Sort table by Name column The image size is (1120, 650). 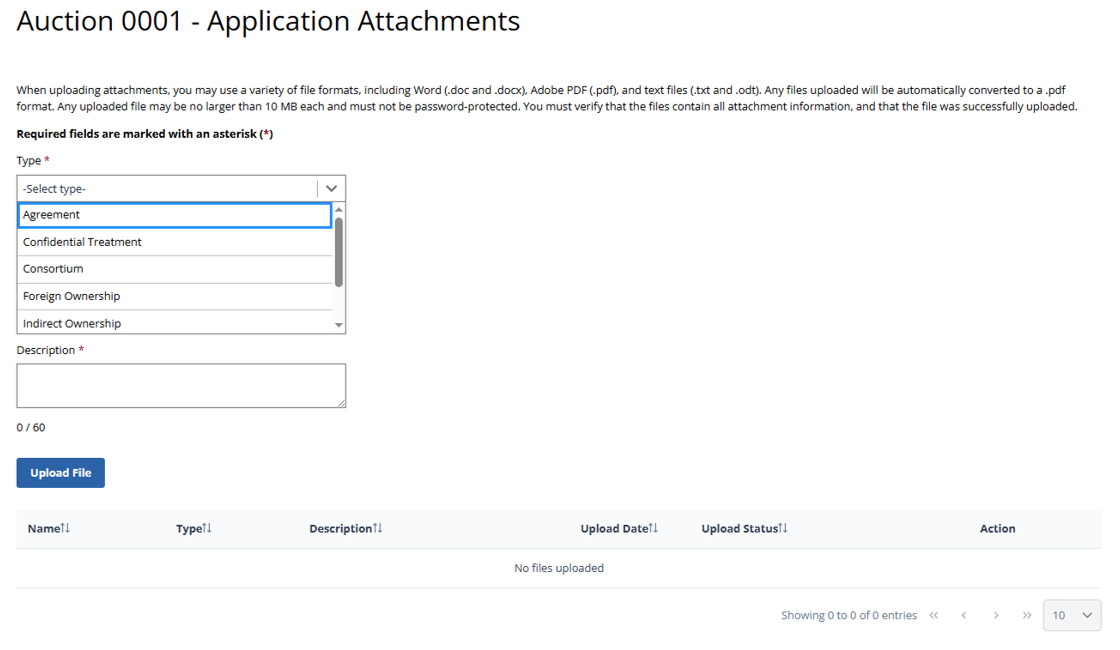pyautogui.click(x=49, y=528)
